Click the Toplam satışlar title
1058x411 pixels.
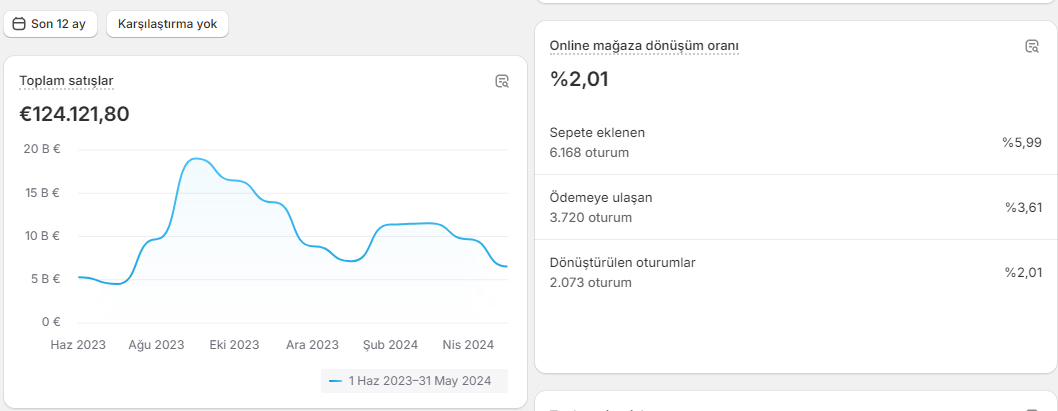click(x=66, y=81)
